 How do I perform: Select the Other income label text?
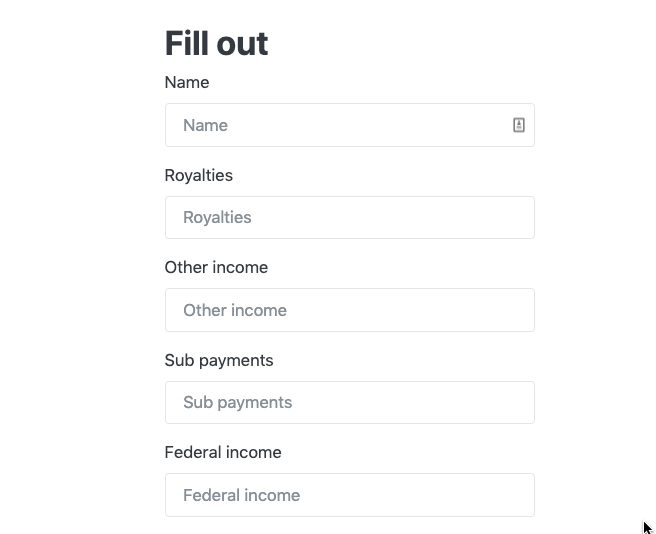click(216, 267)
